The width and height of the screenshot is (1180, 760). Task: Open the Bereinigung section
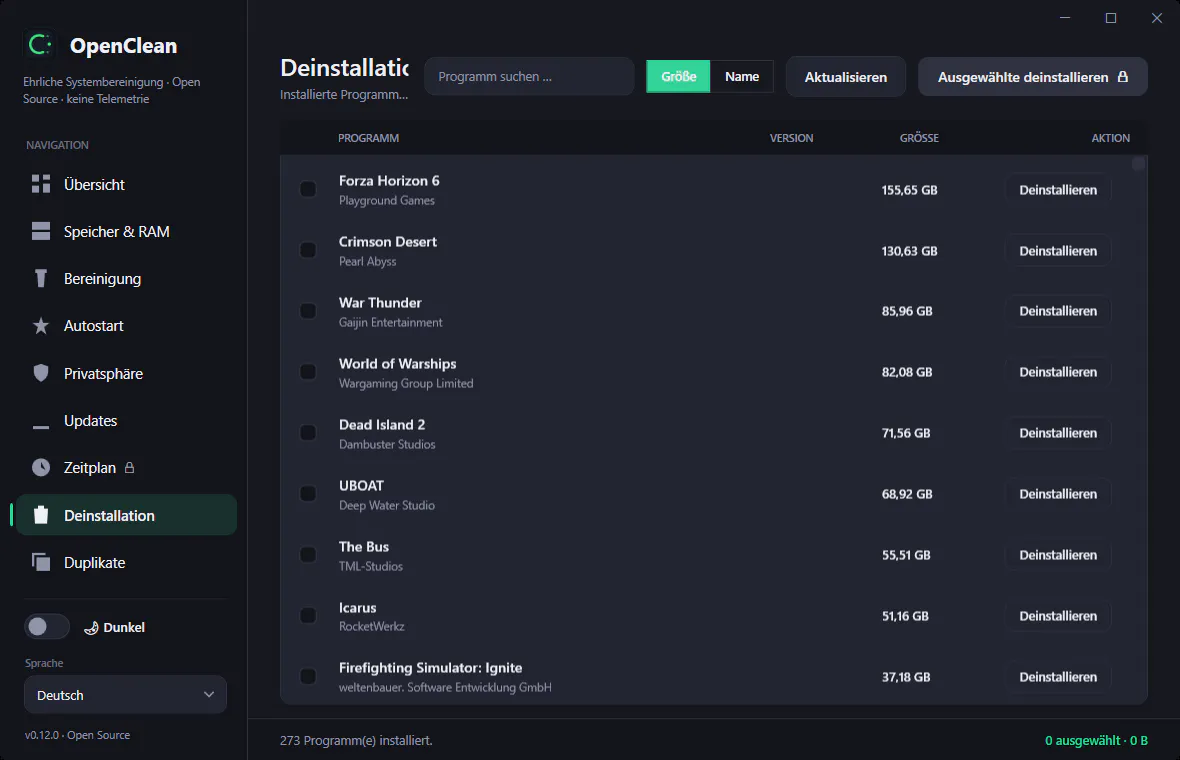pos(126,278)
